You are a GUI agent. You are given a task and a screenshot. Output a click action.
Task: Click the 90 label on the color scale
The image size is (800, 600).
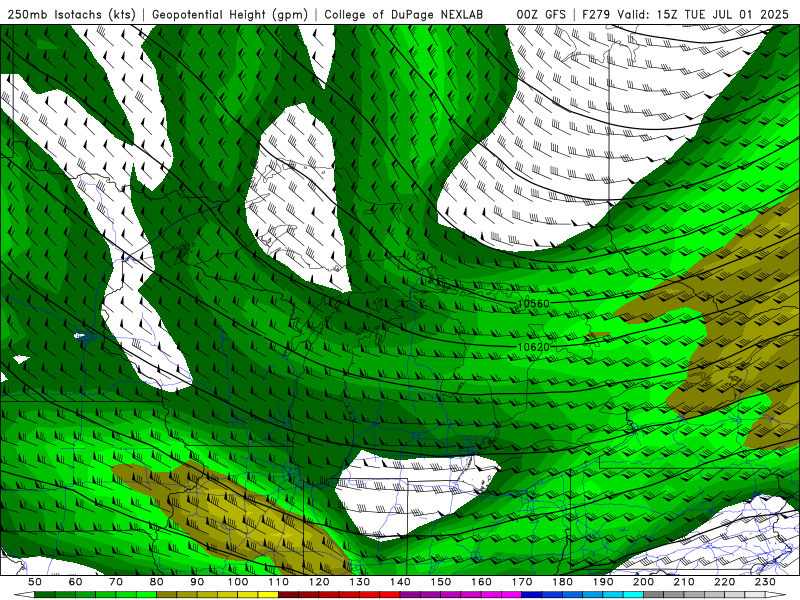coord(197,582)
